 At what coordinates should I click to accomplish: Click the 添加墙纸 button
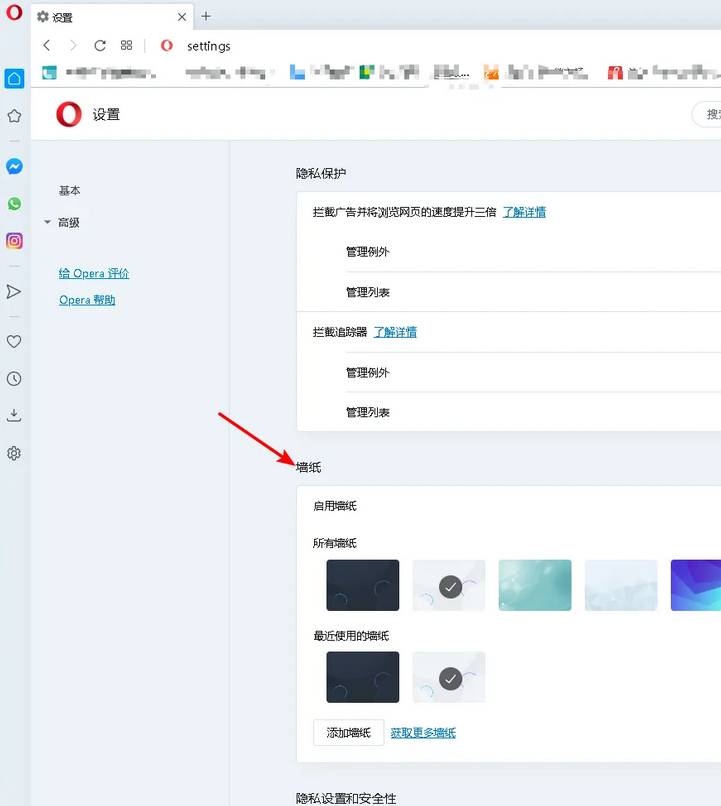pos(349,732)
